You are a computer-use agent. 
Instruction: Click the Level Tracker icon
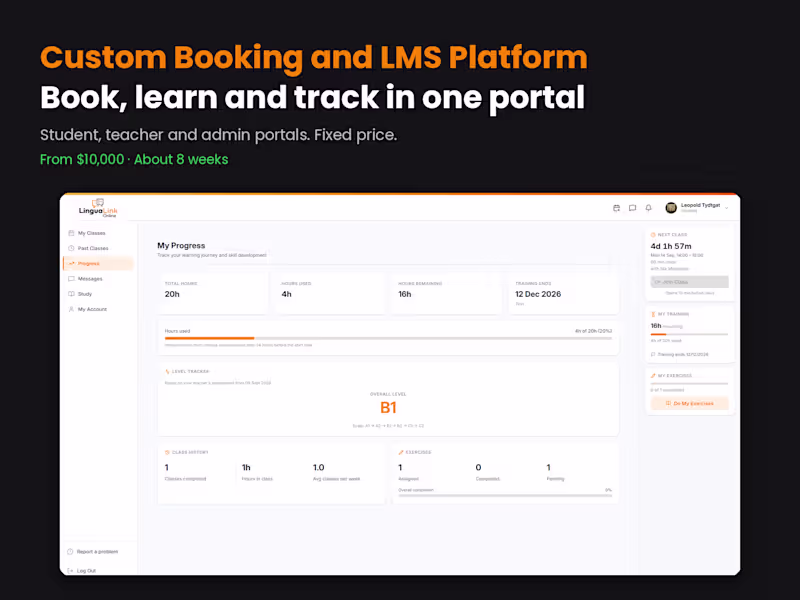click(167, 371)
